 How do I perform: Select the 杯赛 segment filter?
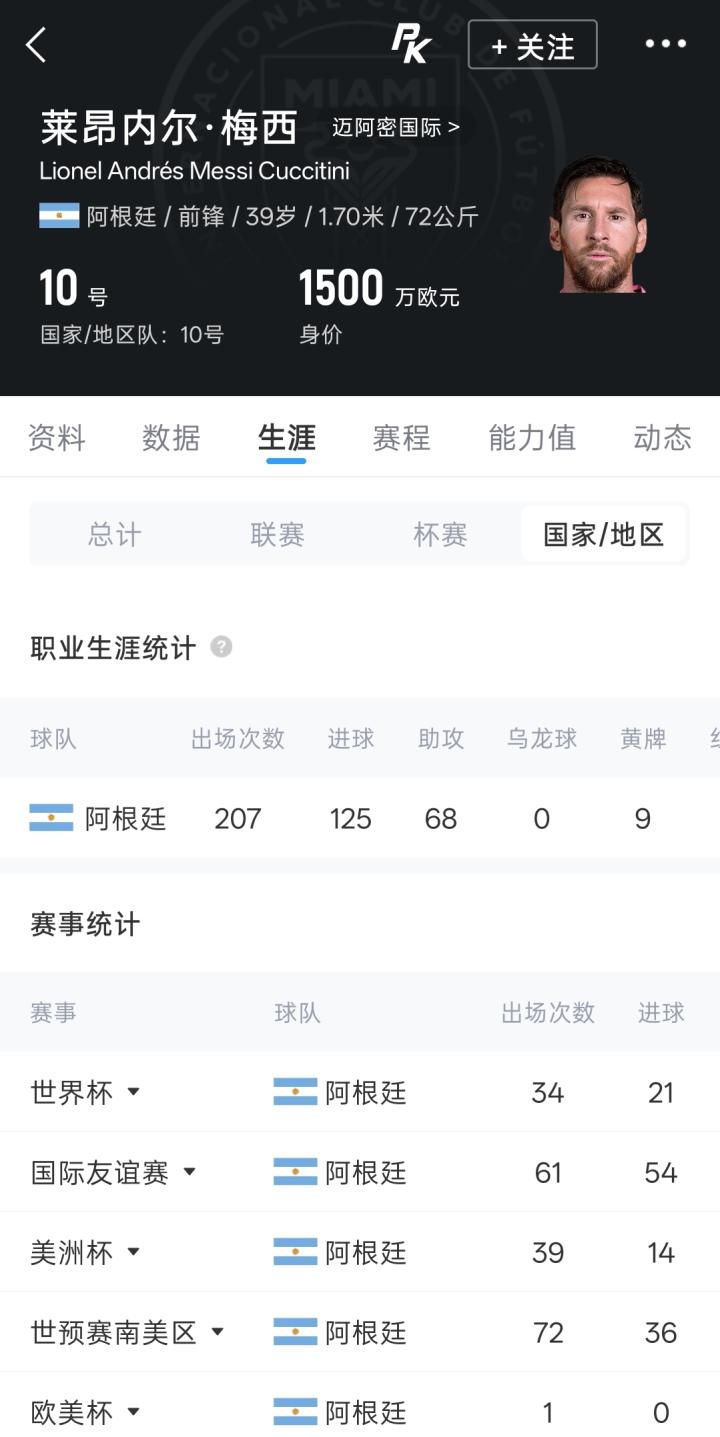pyautogui.click(x=440, y=534)
